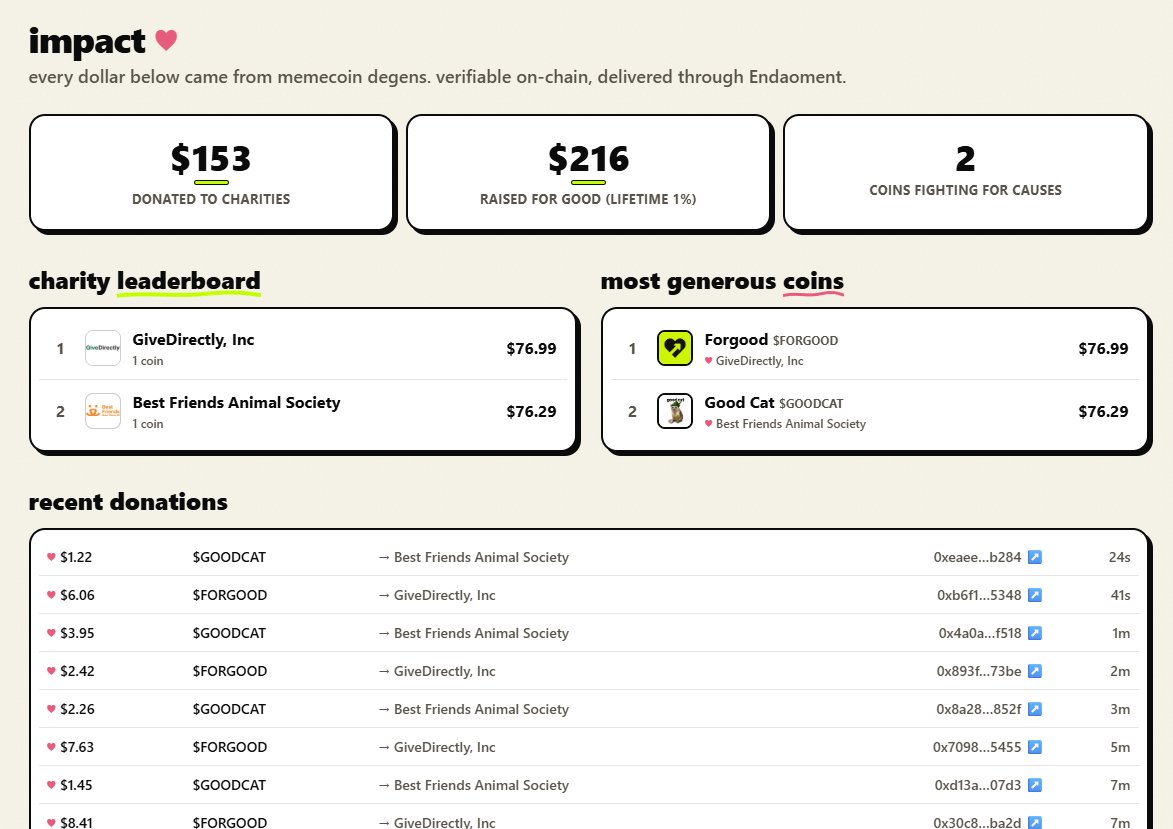Click the Good Cat coin avatar
1173x829 pixels.
[675, 411]
